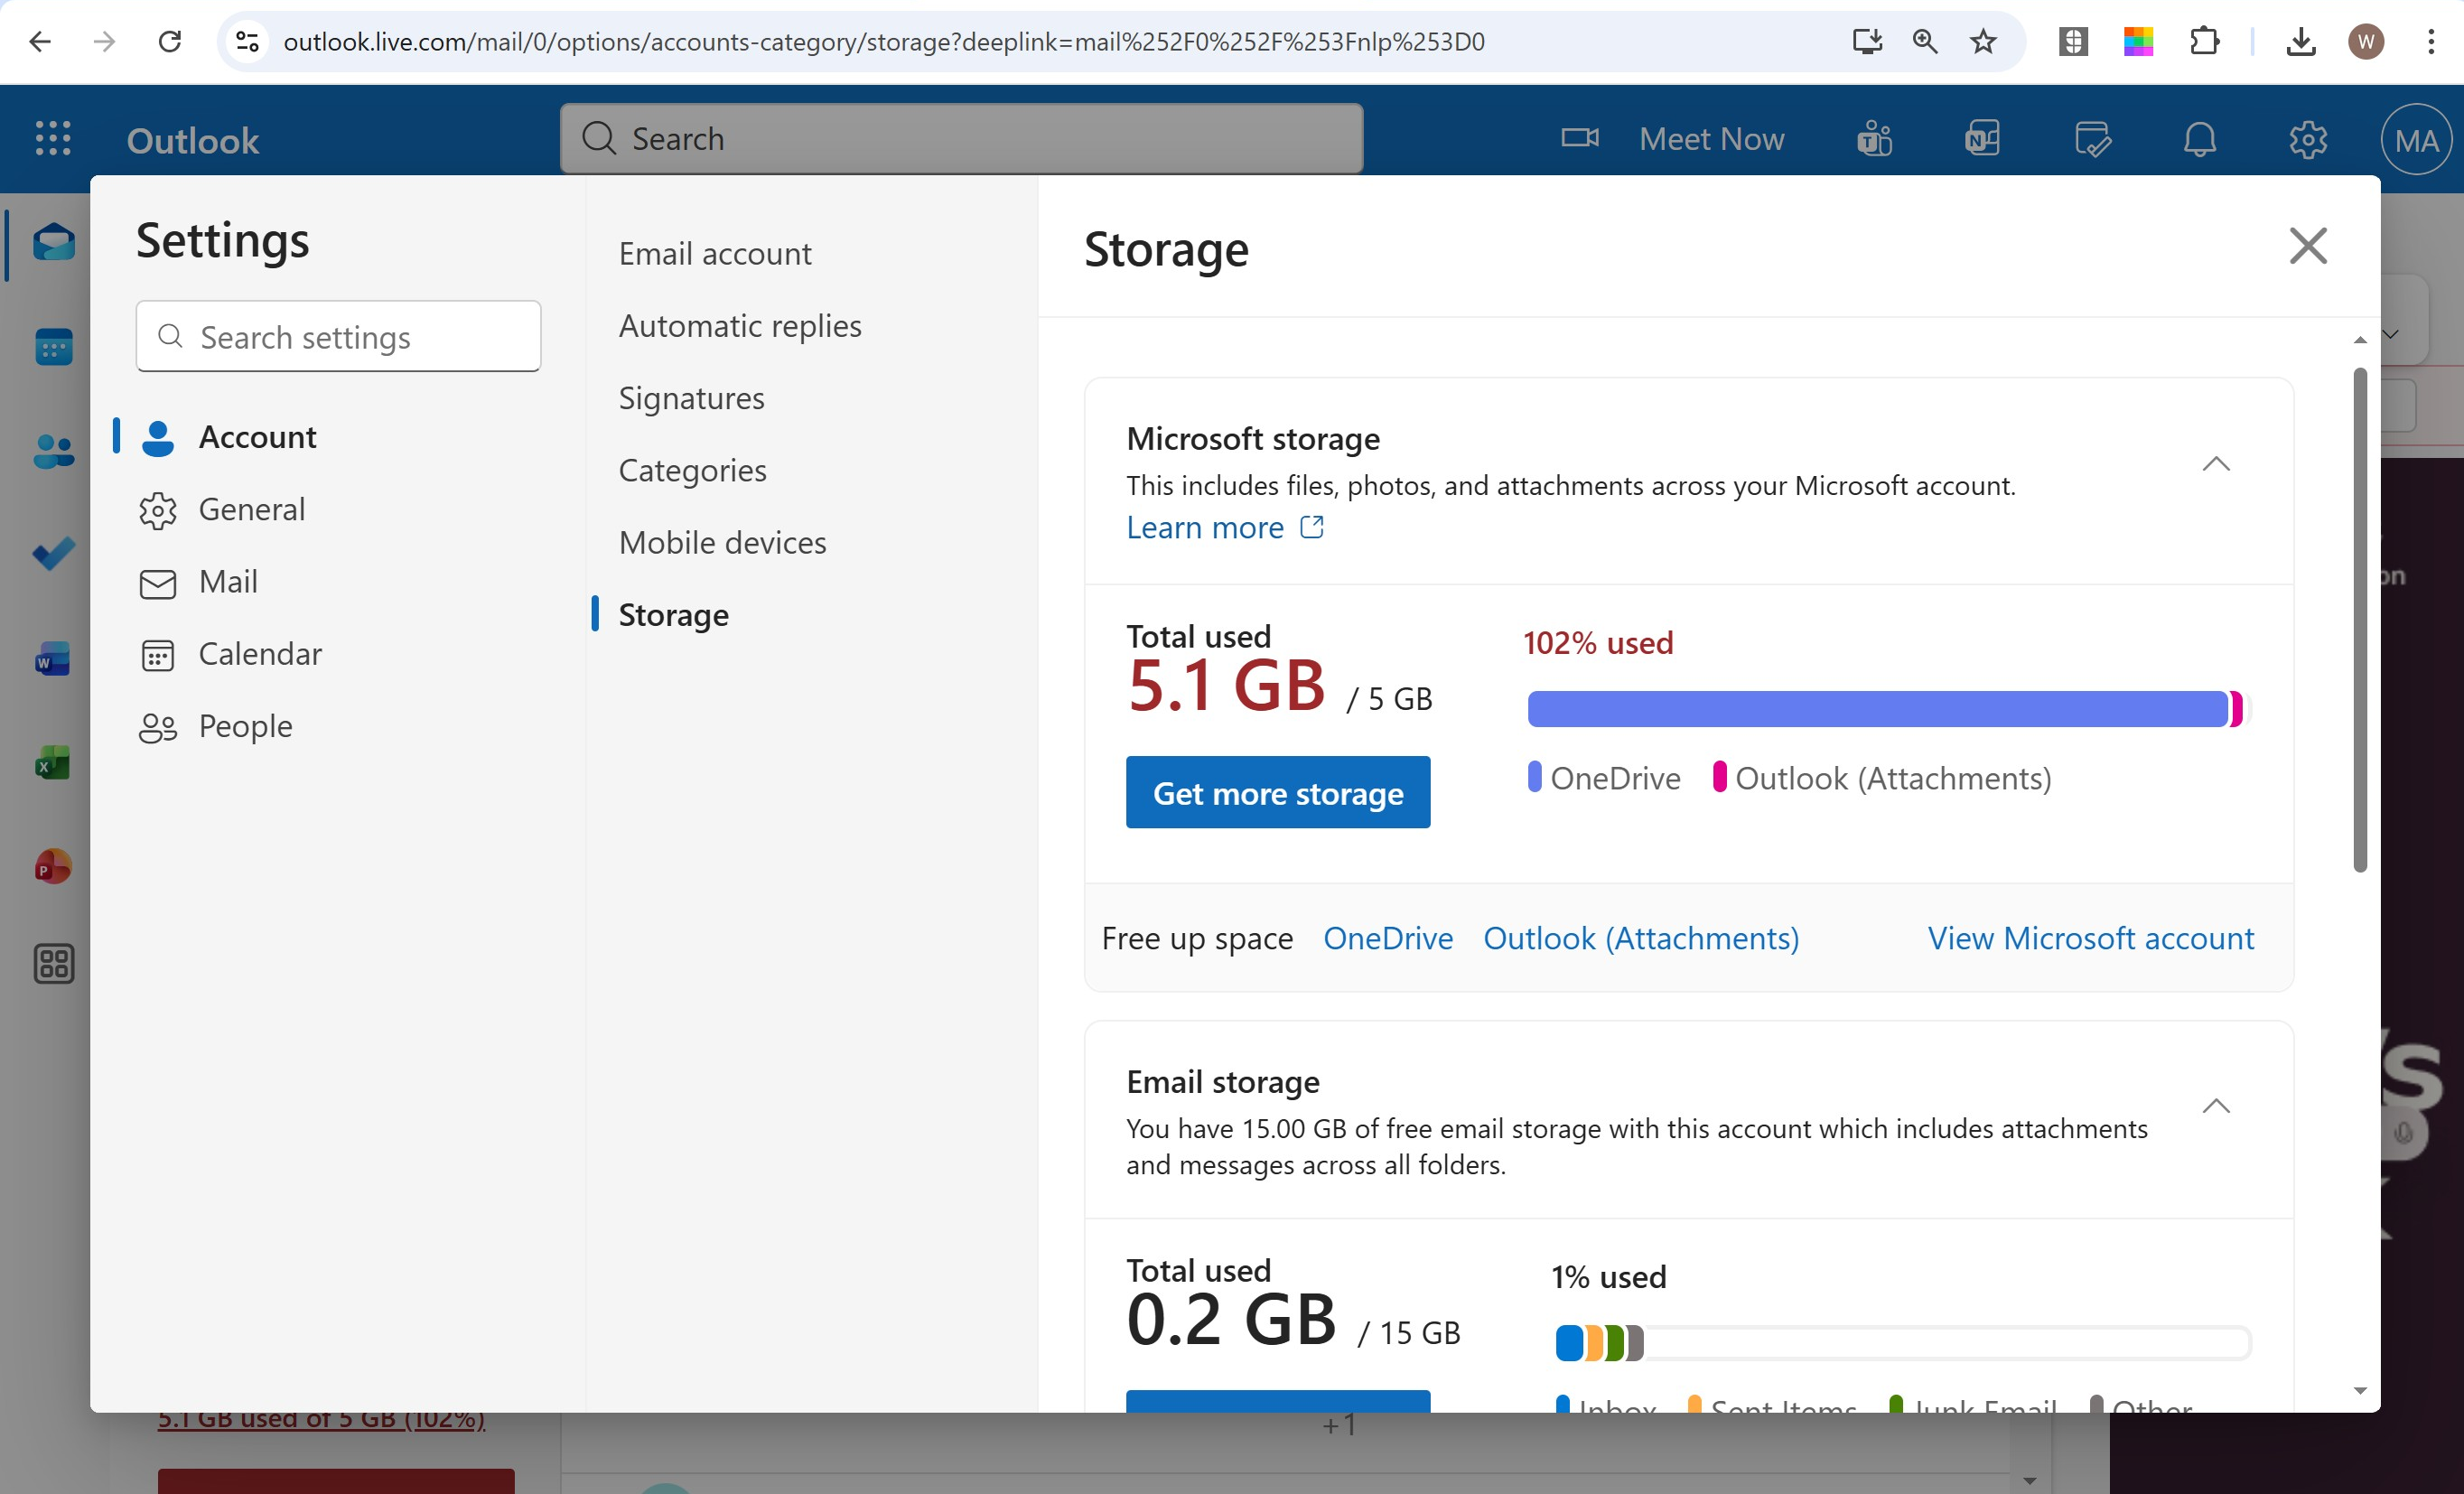
Task: Open the settings gear in header
Action: point(2308,138)
